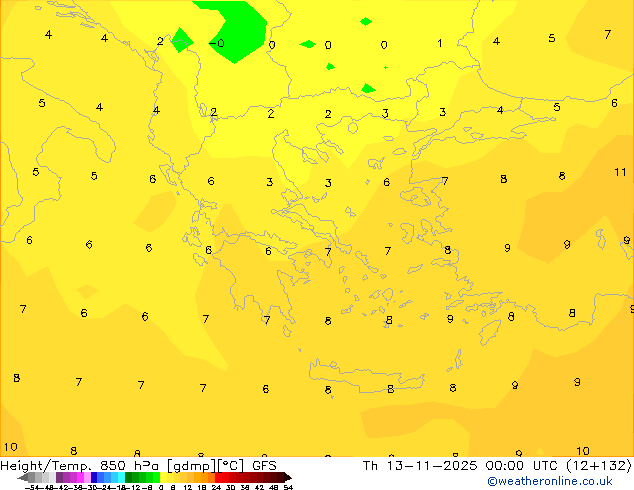Click the Crete island outline

(x=367, y=376)
